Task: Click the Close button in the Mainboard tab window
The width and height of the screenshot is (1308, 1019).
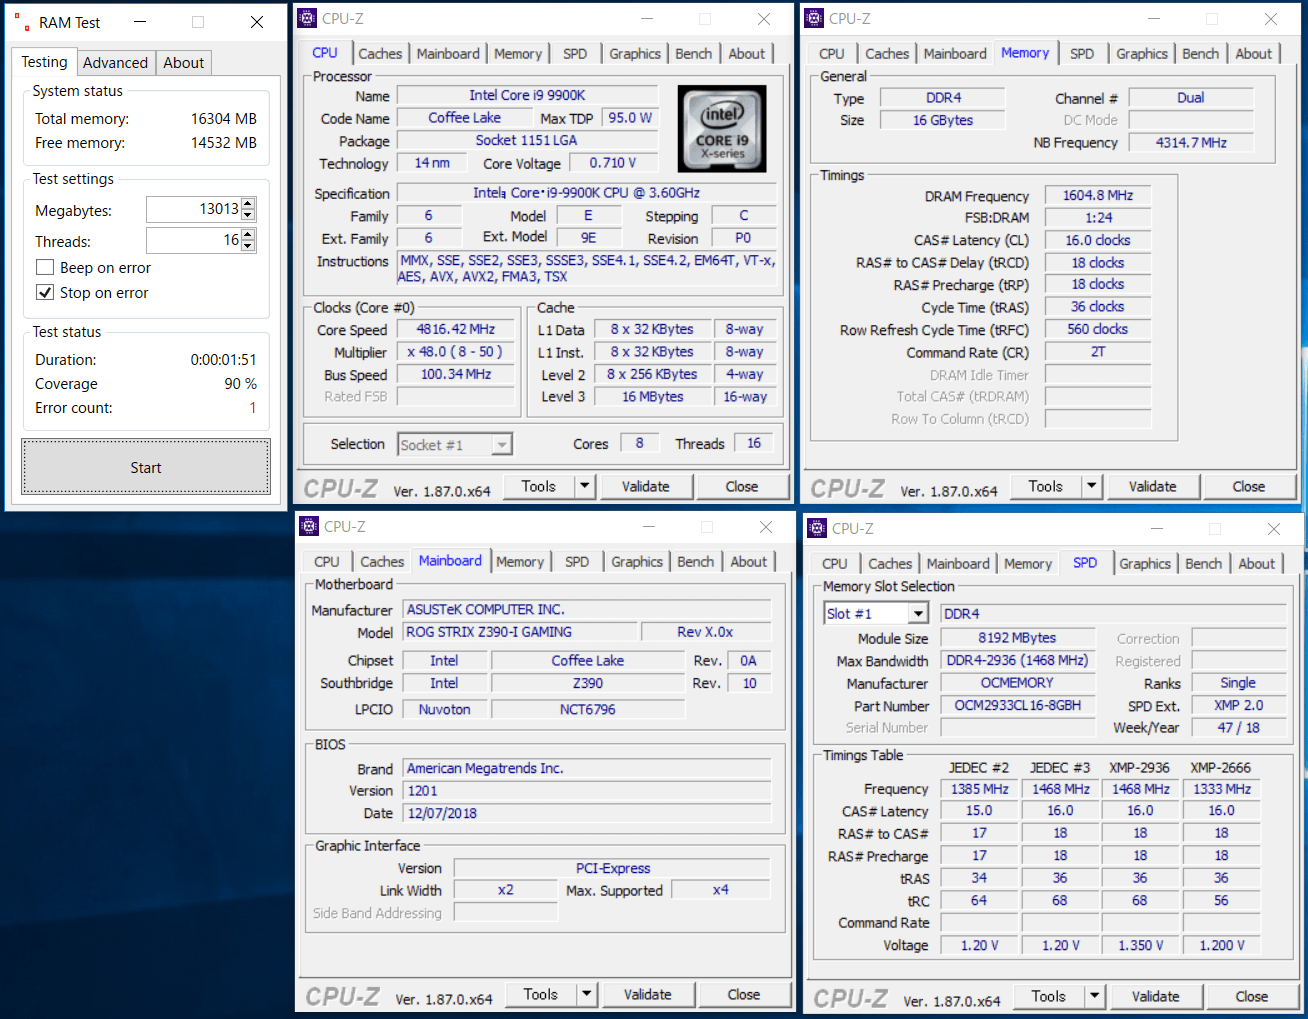Action: tap(744, 995)
